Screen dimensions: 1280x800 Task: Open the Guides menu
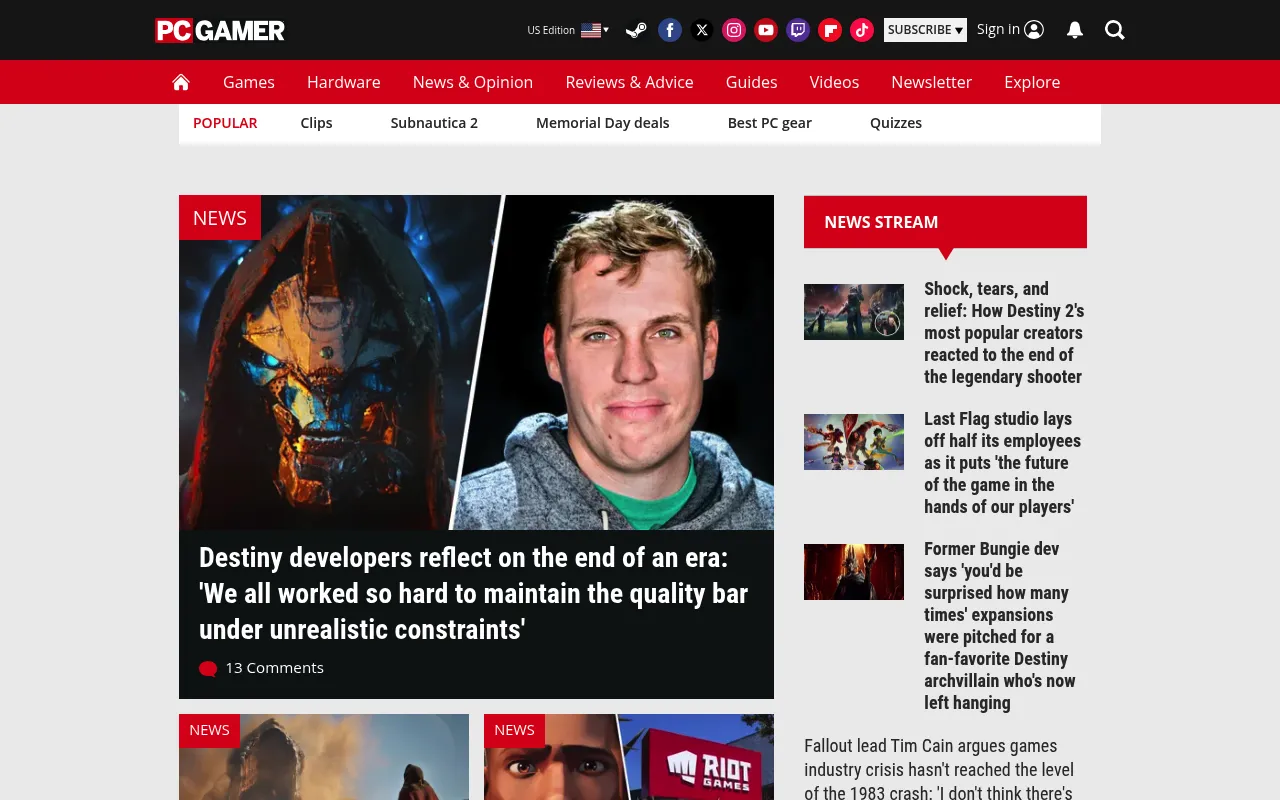[x=752, y=82]
